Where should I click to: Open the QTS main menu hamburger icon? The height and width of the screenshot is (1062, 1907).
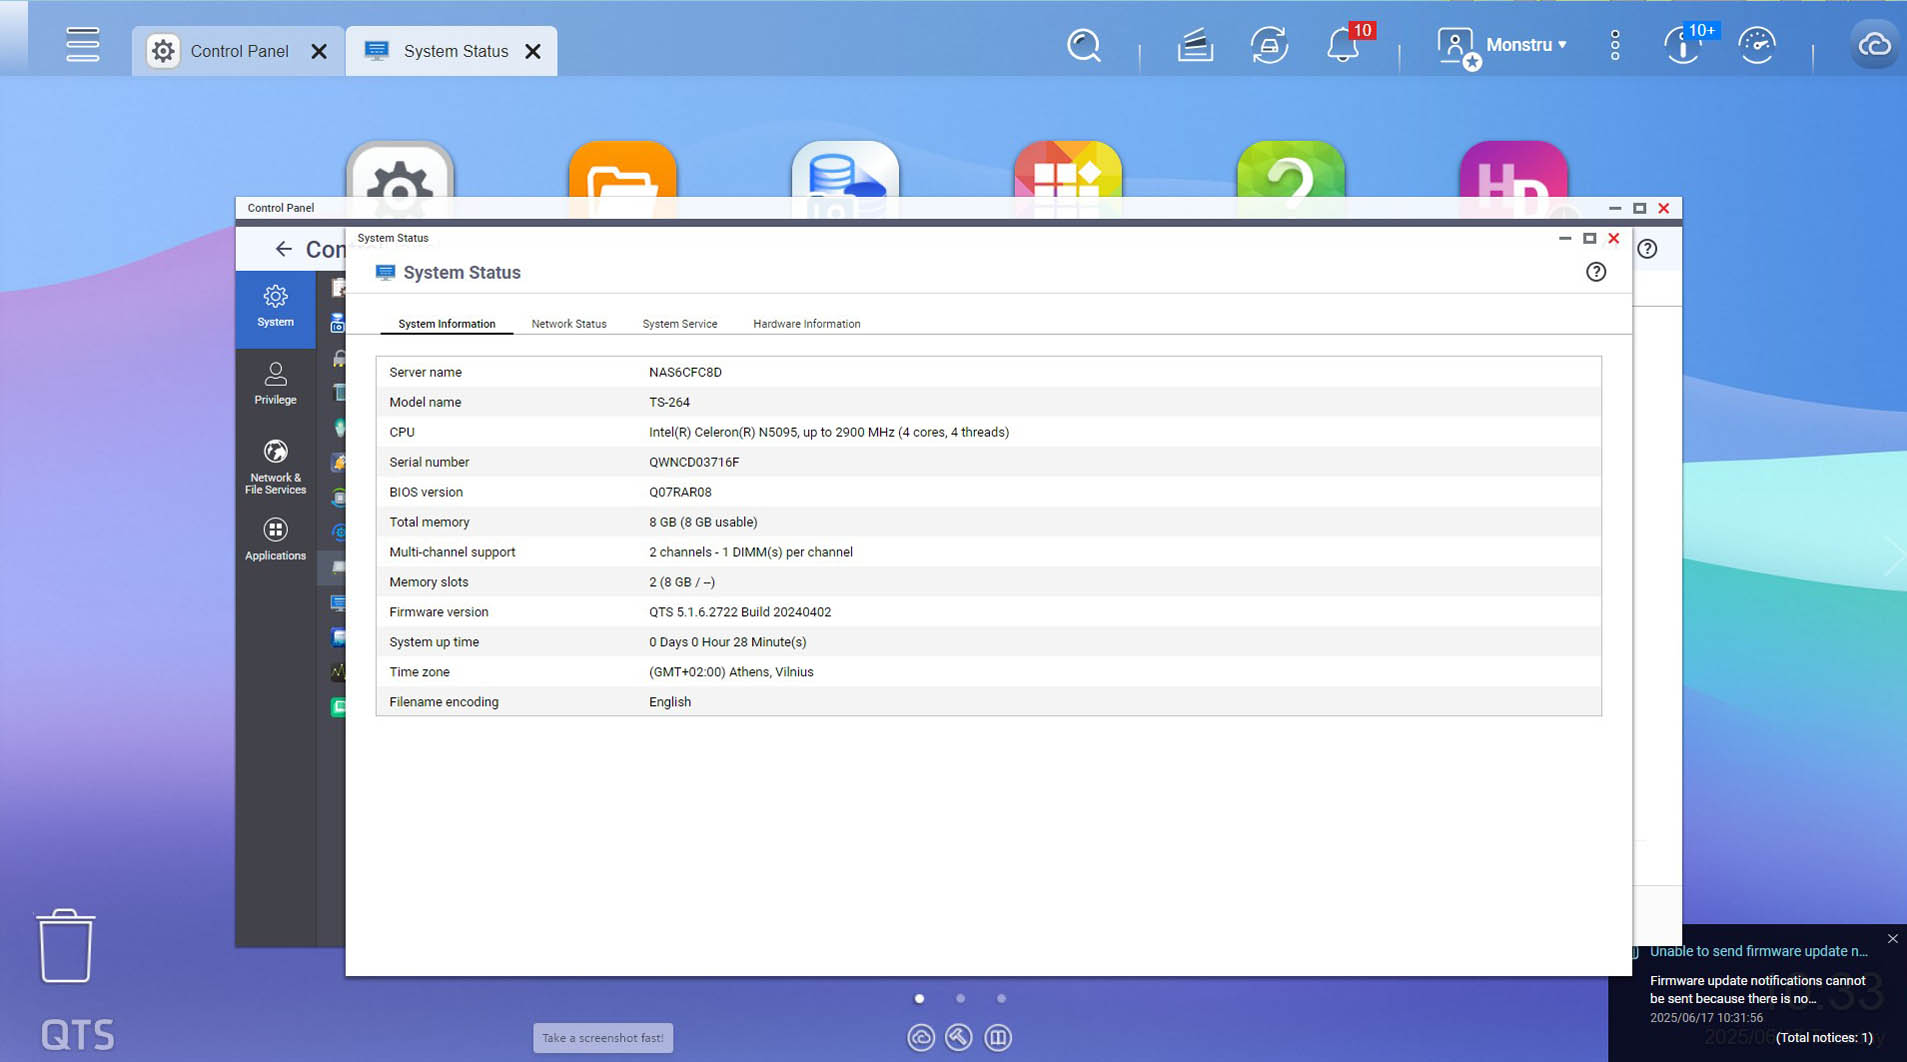(82, 45)
